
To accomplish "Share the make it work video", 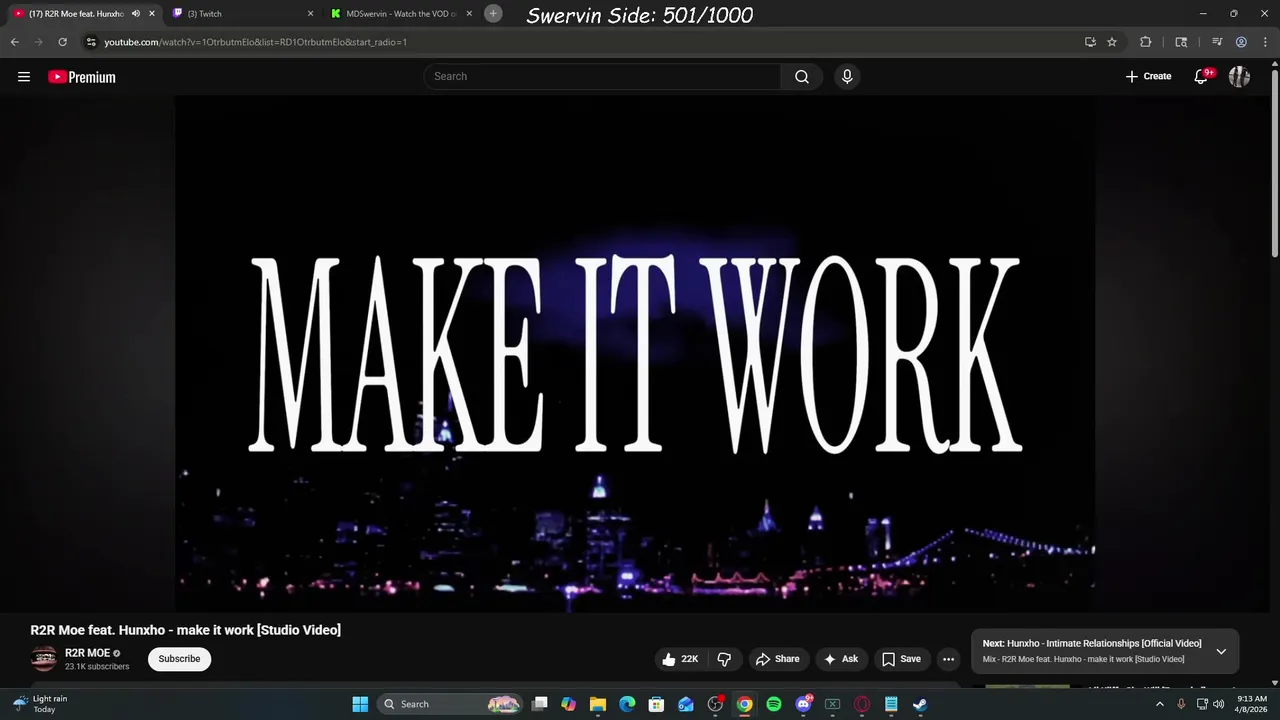I will 778,659.
